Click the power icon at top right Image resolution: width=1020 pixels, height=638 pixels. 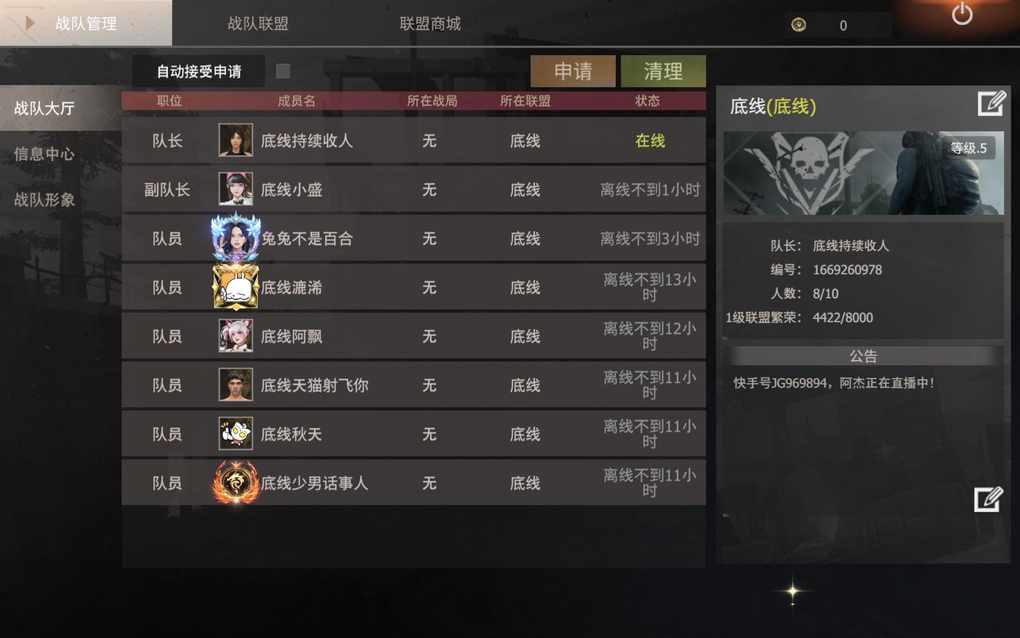coord(962,14)
